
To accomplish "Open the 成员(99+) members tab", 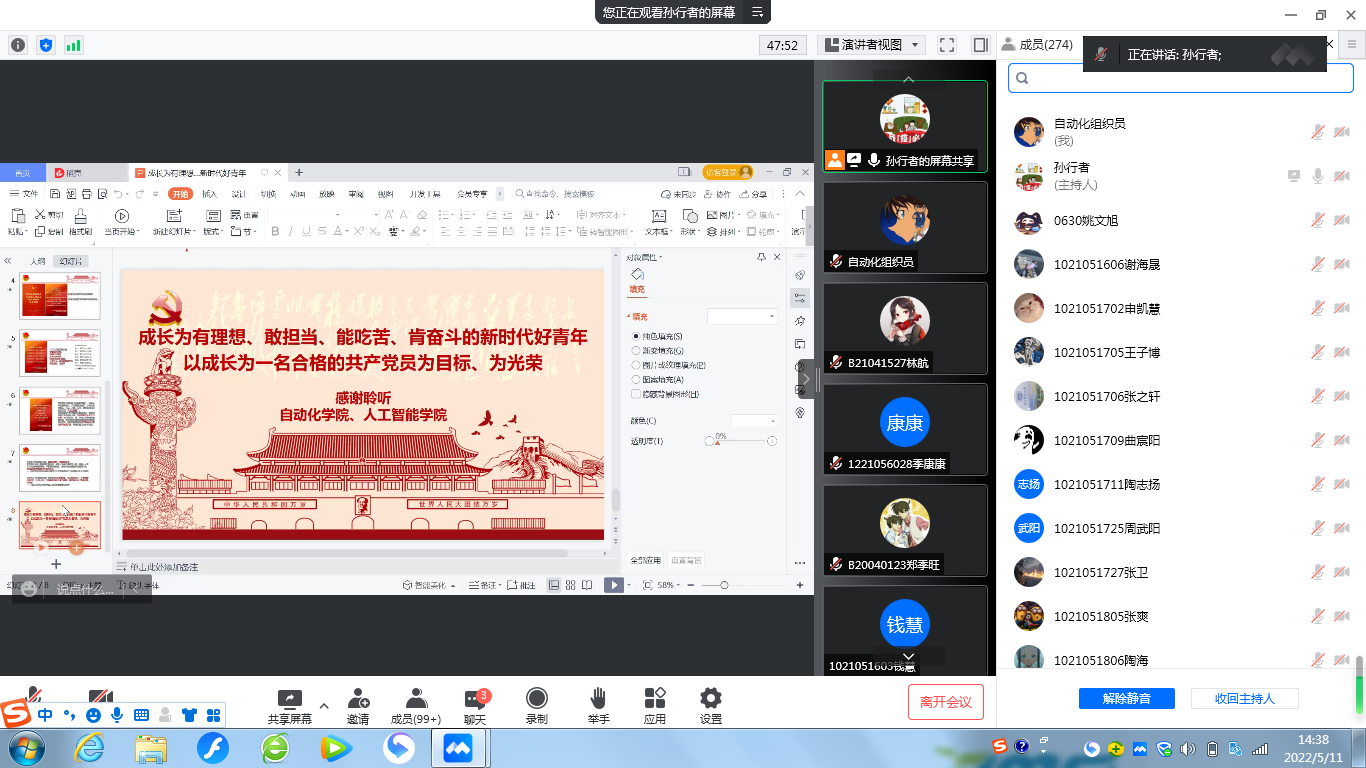I will pos(416,705).
